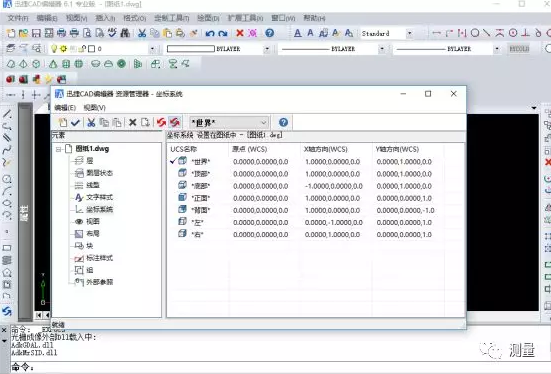Open the second lineweight BYLAYER dropdown arrow
The image size is (551, 374).
[497, 49]
